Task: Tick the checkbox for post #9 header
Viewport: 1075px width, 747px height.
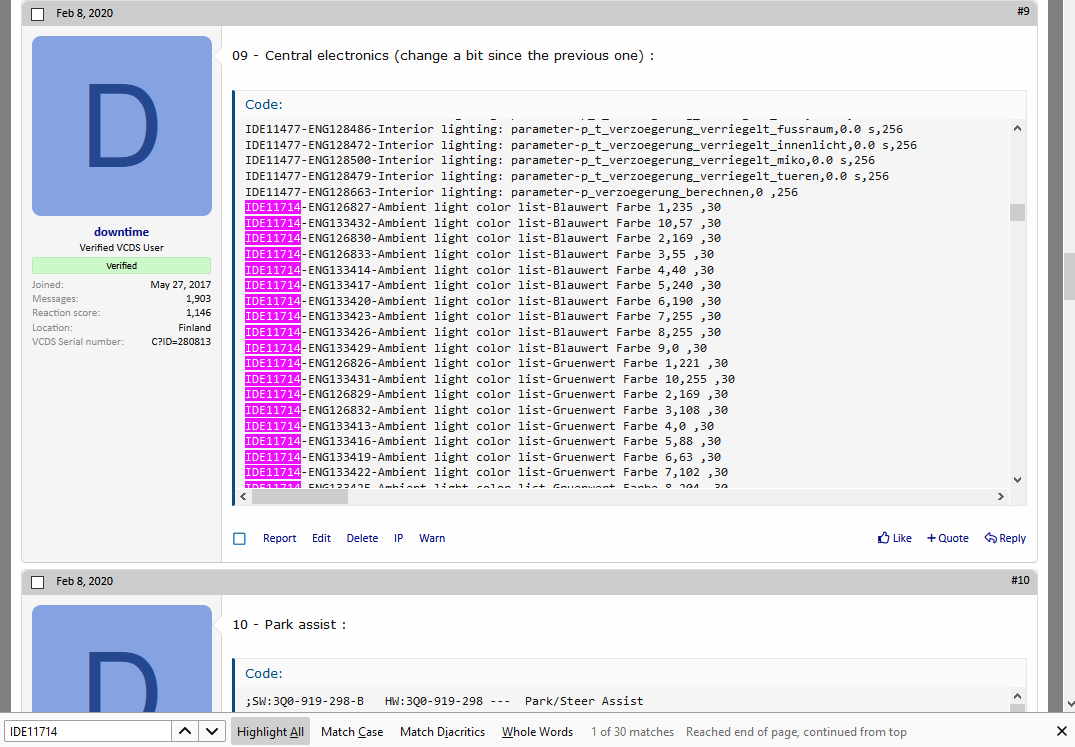Action: (x=38, y=14)
